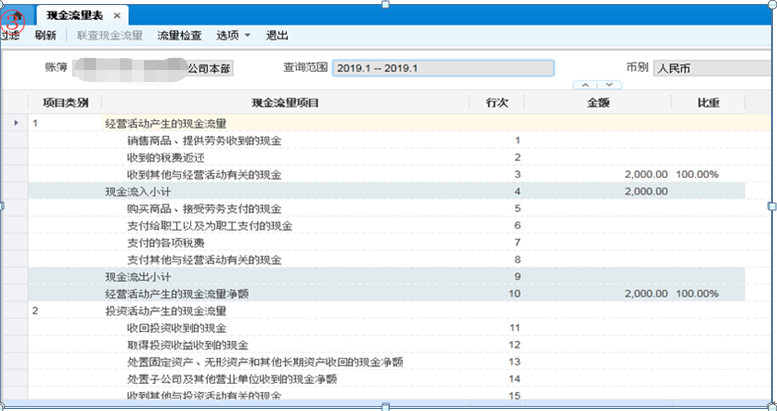Screen dimensions: 777x411
Task: Select the 现金流入小计 row
Action: pyautogui.click(x=139, y=191)
